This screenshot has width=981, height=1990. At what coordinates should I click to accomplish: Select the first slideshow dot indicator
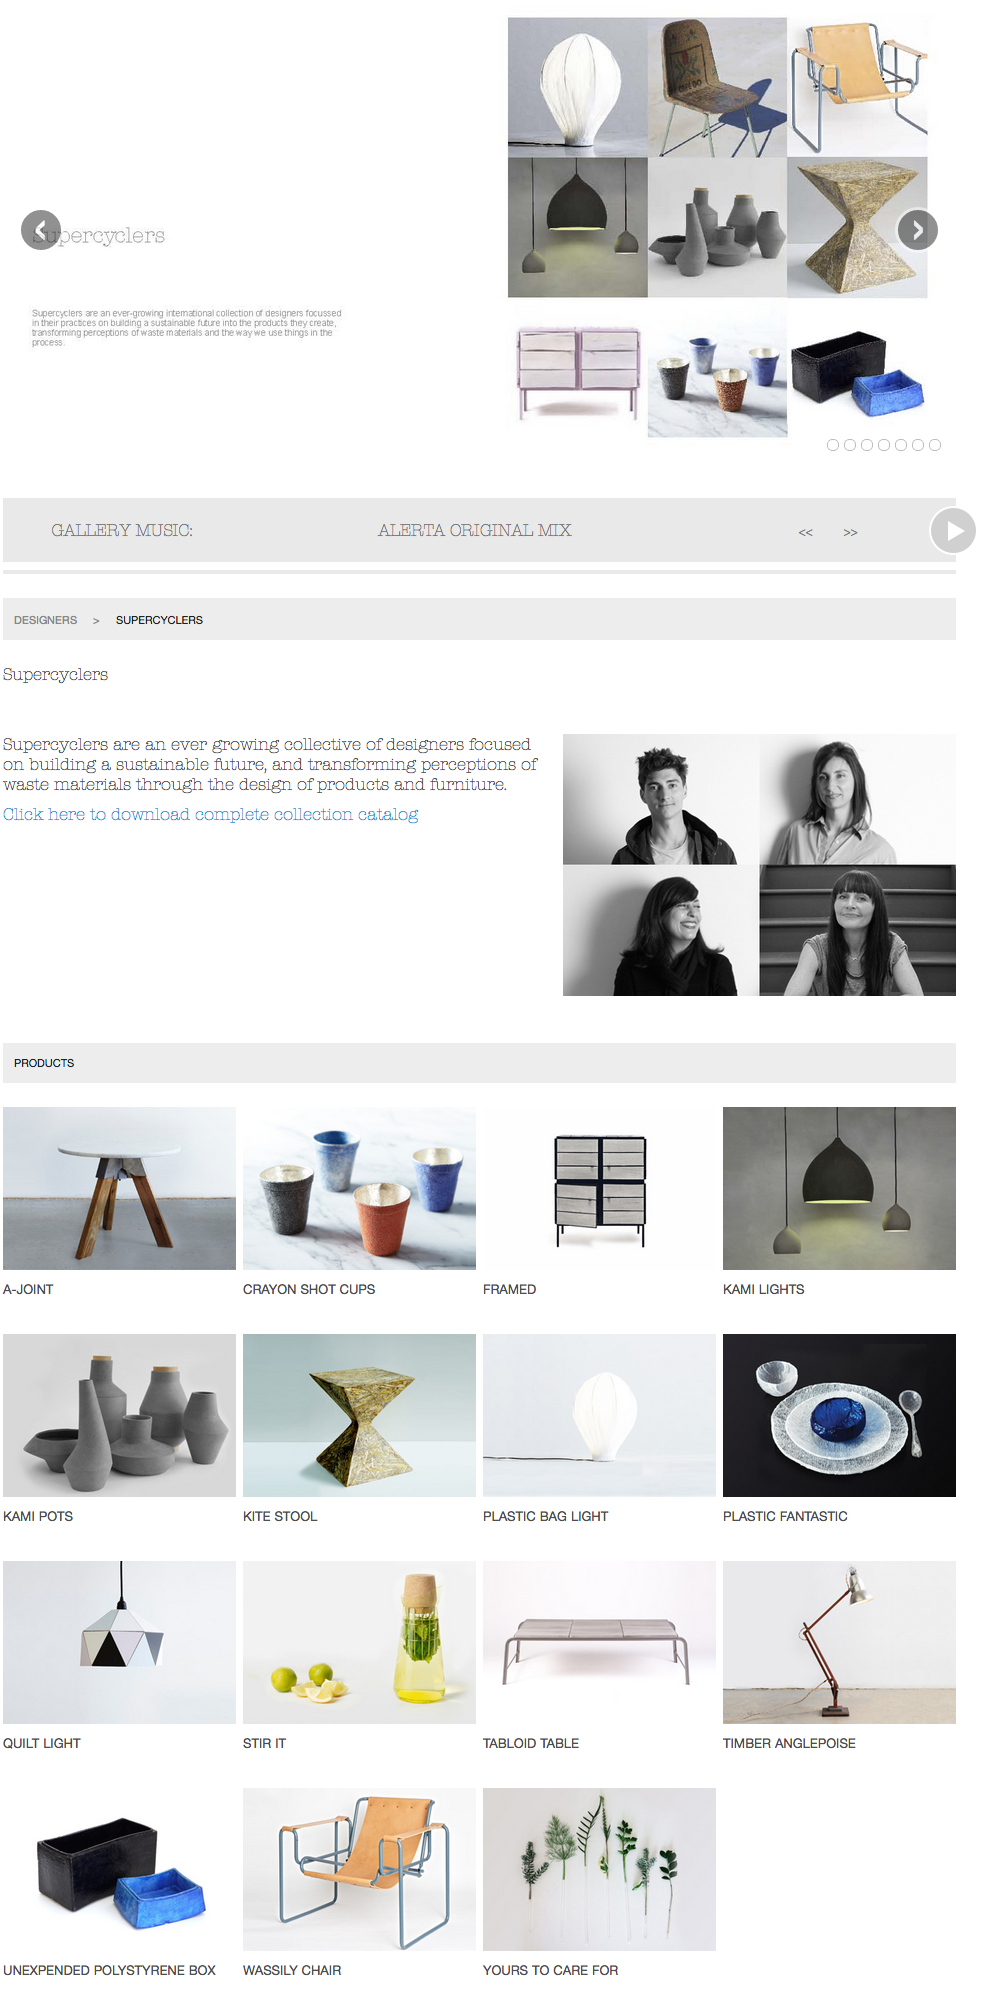tap(833, 445)
